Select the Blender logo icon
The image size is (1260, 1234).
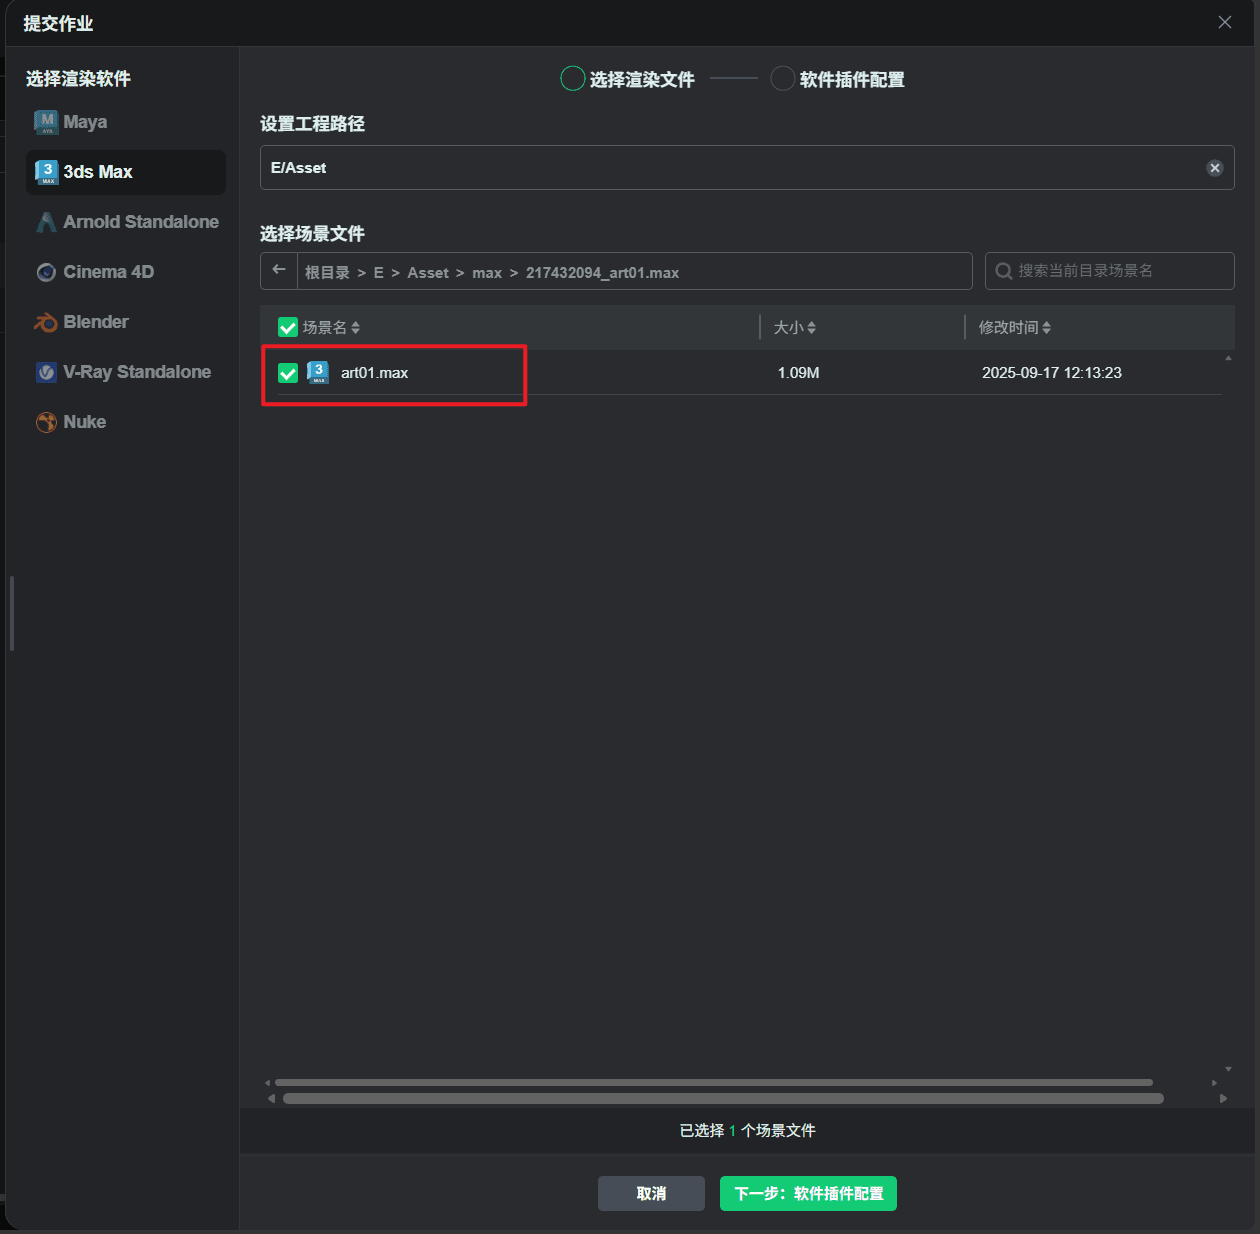[x=46, y=322]
